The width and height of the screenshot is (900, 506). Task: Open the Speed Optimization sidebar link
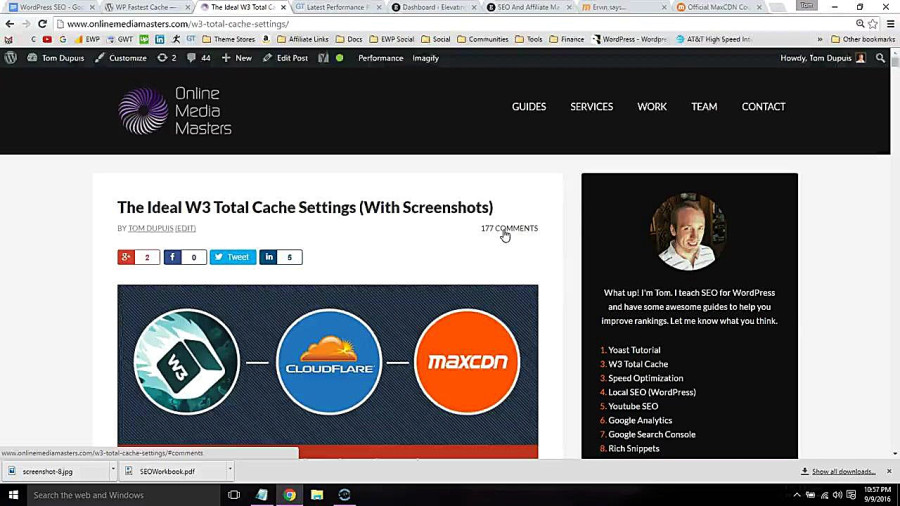[646, 378]
